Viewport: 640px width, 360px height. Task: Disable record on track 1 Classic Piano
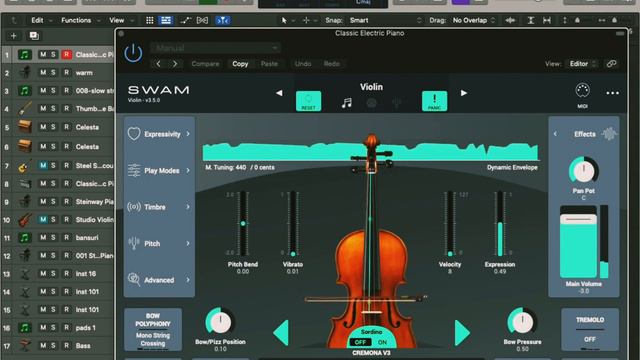coord(67,54)
